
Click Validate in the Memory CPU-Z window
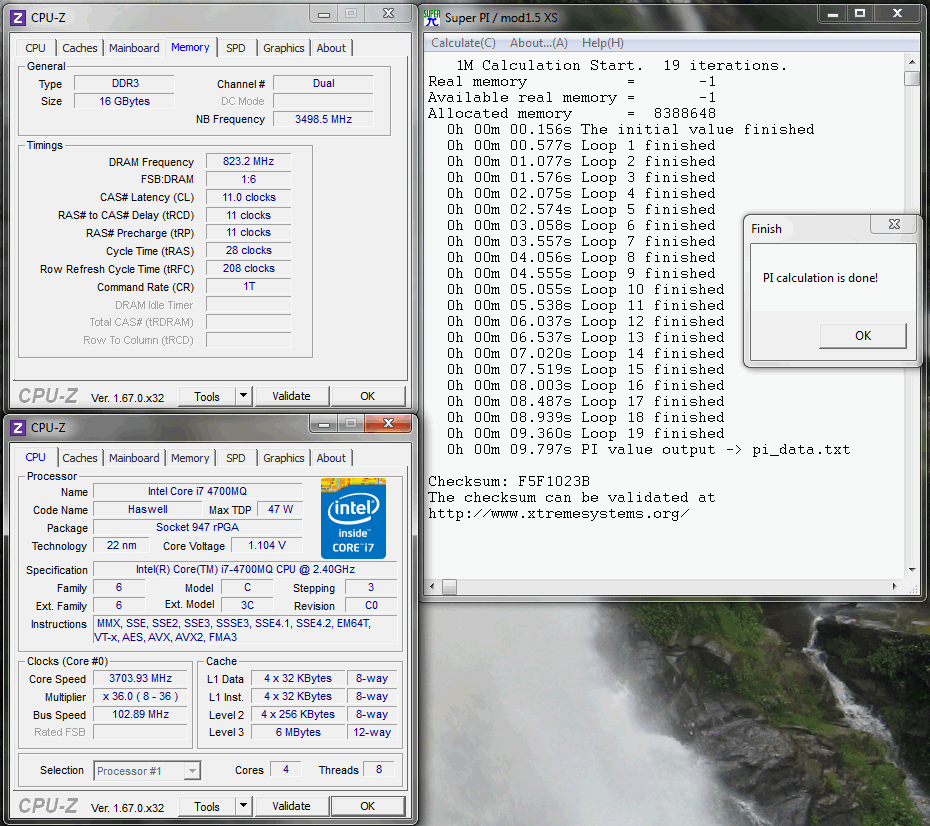coord(291,396)
